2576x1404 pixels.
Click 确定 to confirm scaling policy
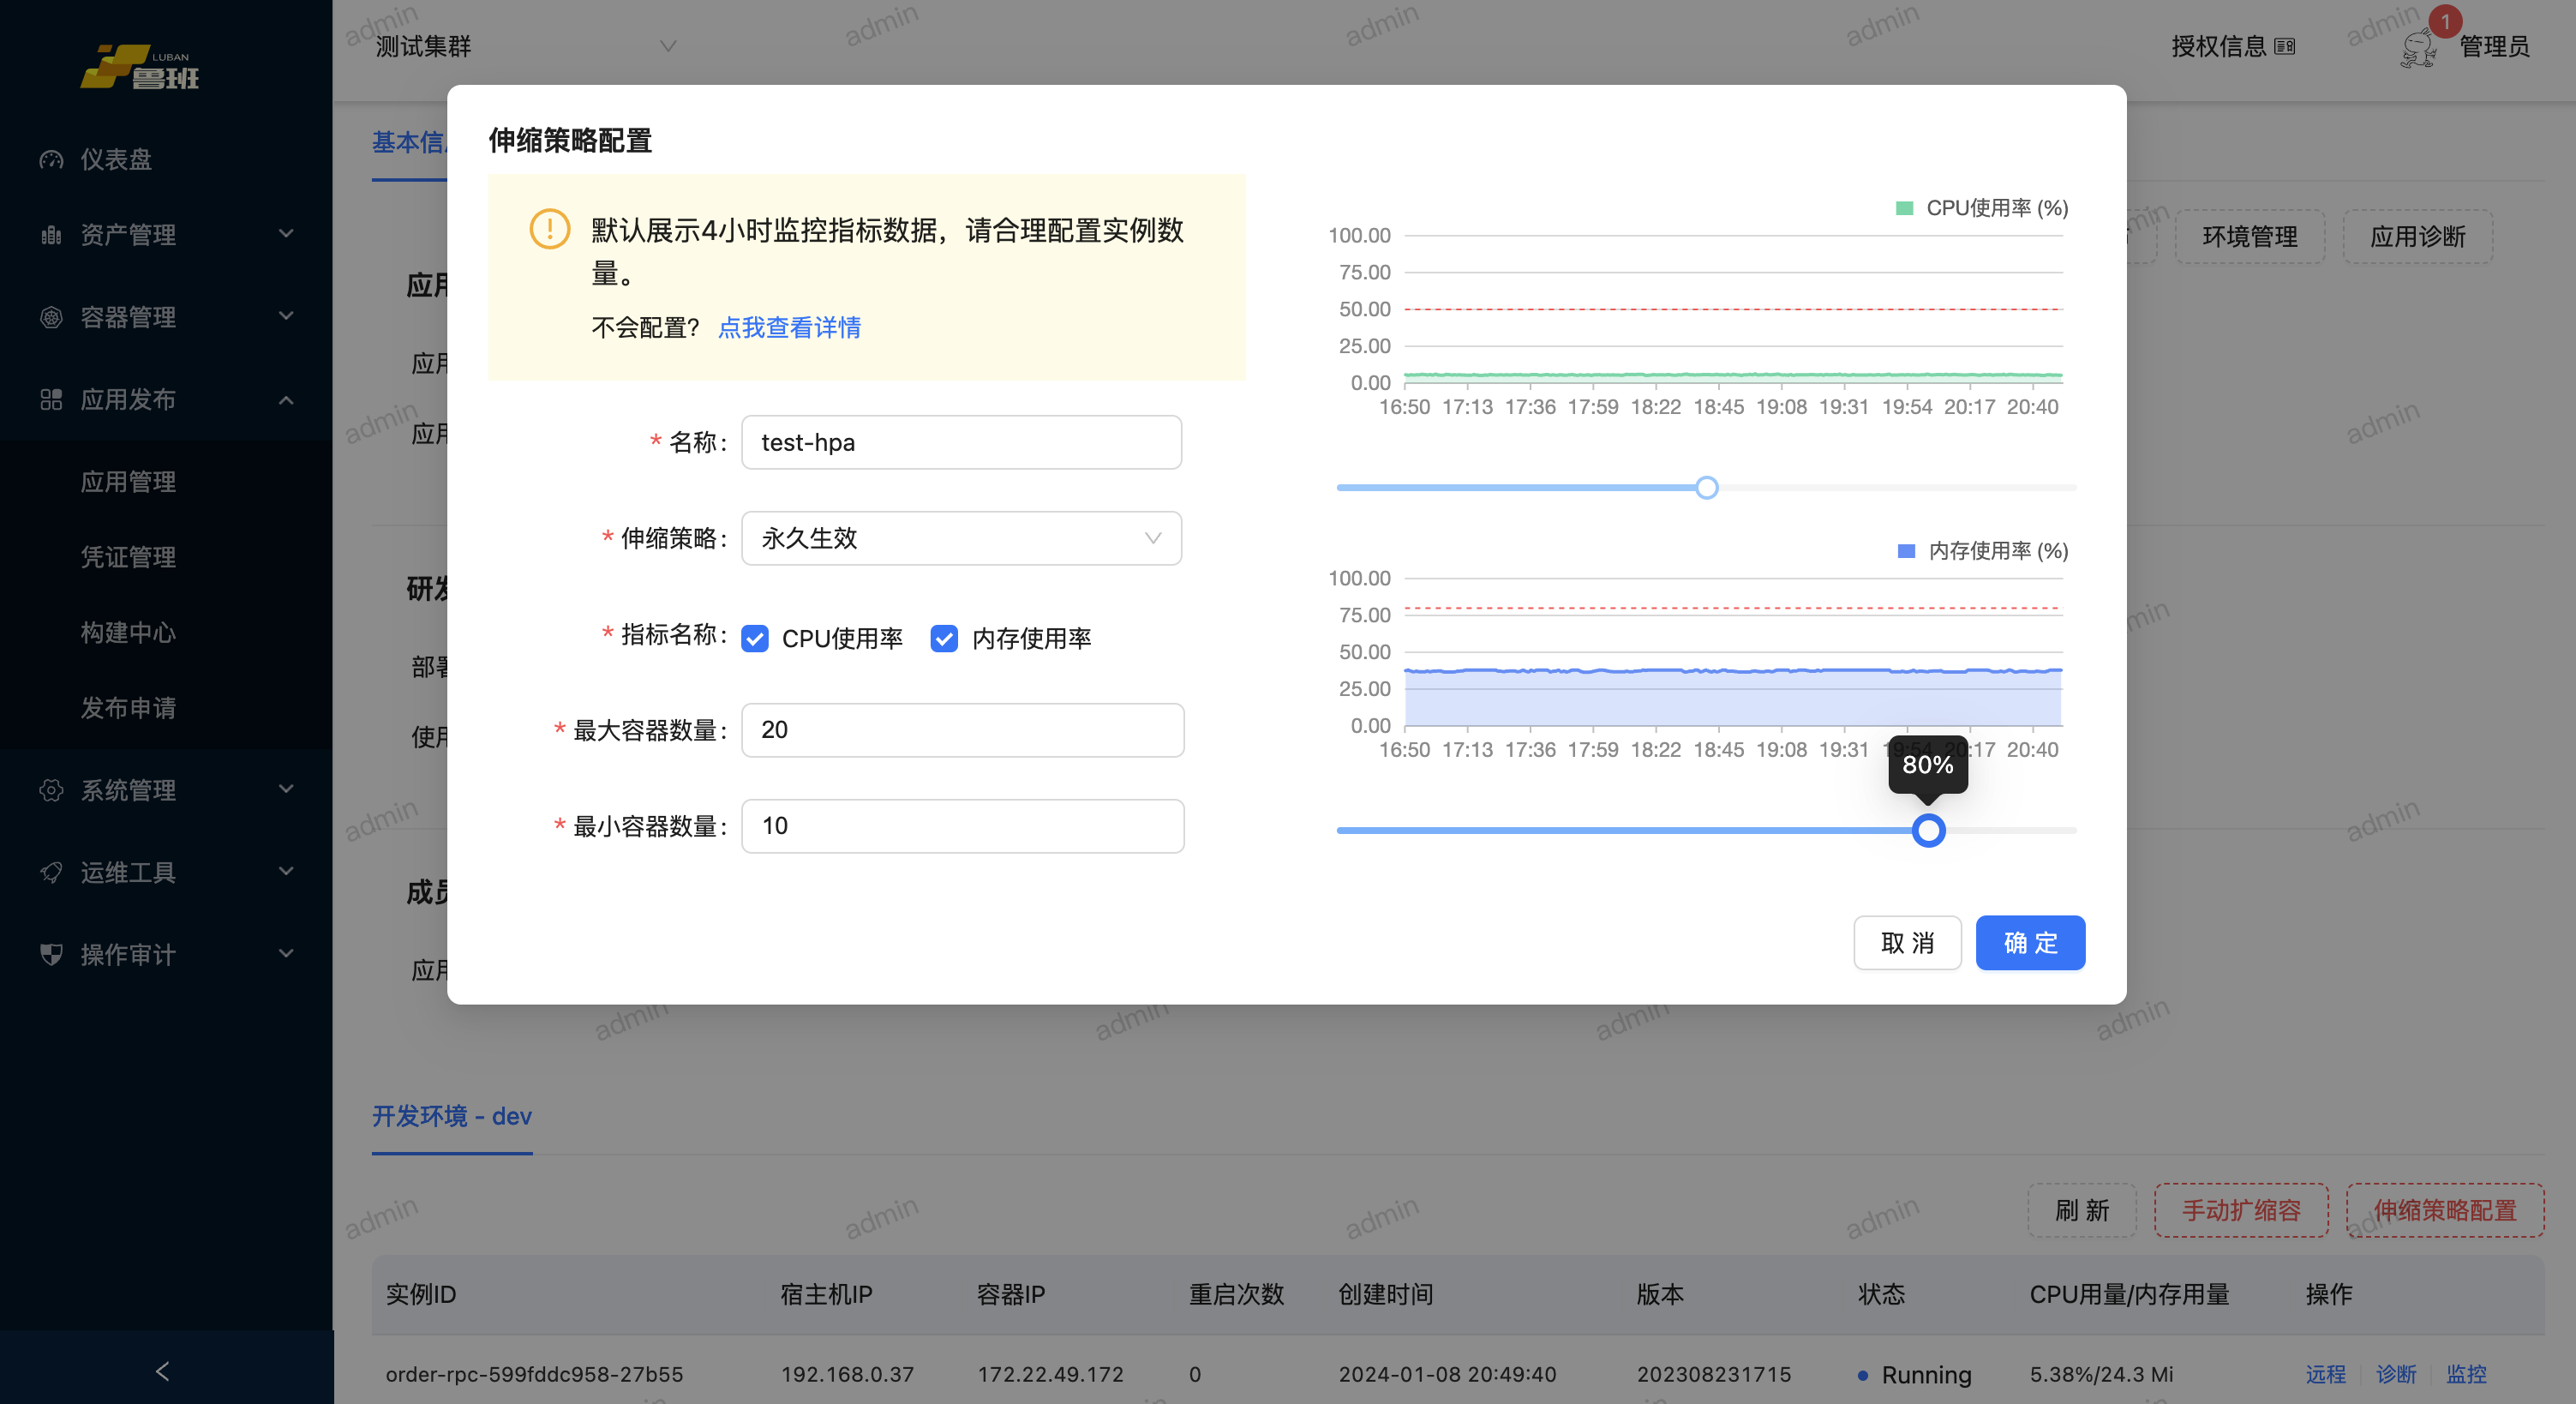[2029, 942]
